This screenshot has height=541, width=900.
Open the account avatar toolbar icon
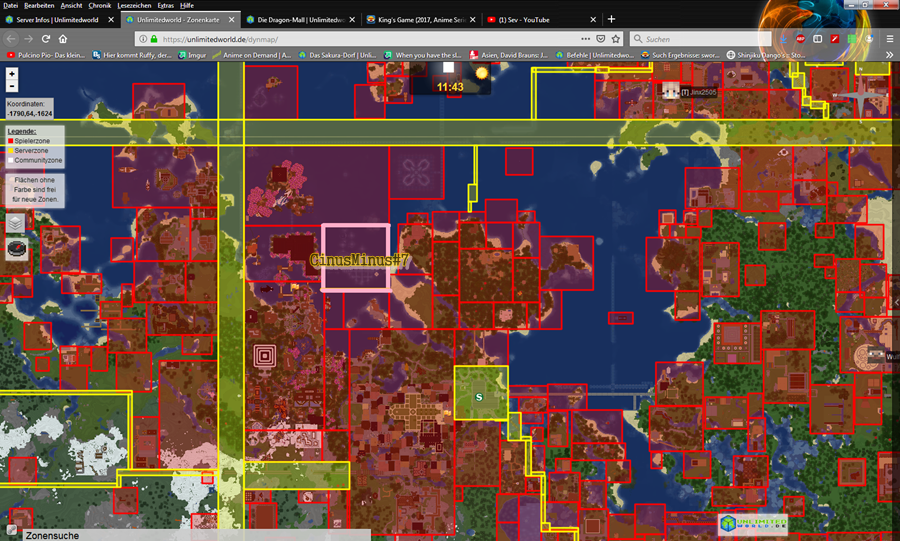870,39
